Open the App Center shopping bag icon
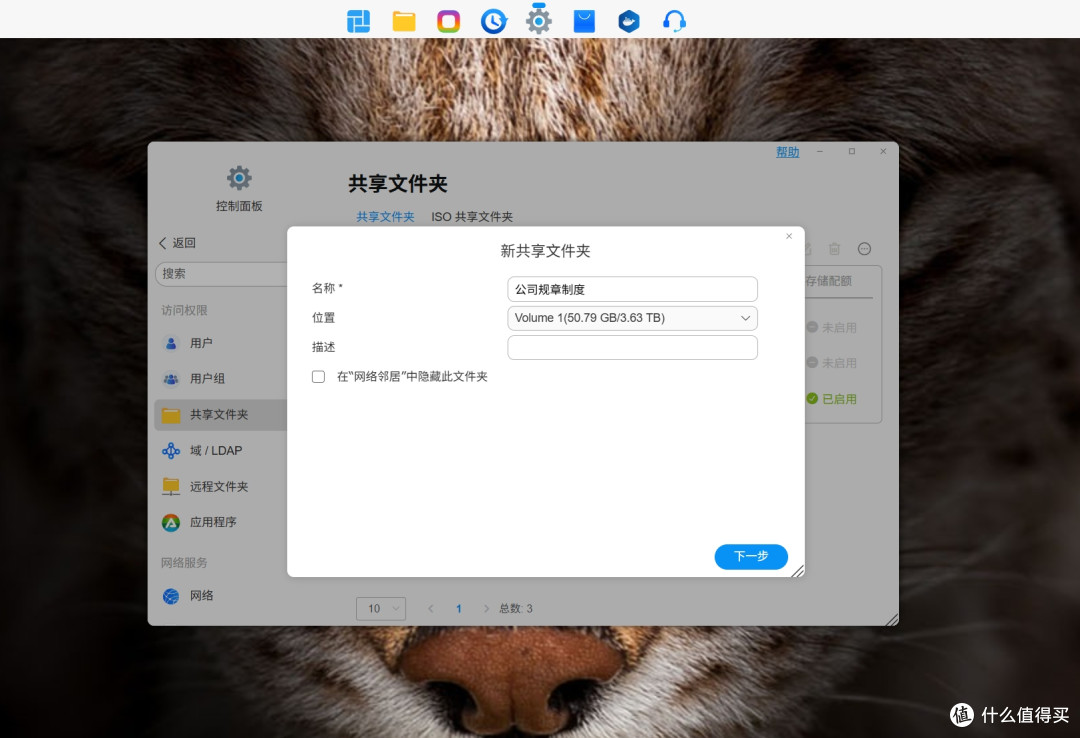The width and height of the screenshot is (1080, 738). pos(584,21)
